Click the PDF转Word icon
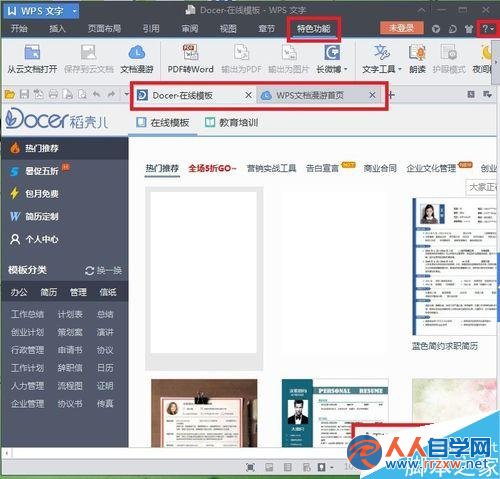This screenshot has width=500, height=479. [190, 53]
